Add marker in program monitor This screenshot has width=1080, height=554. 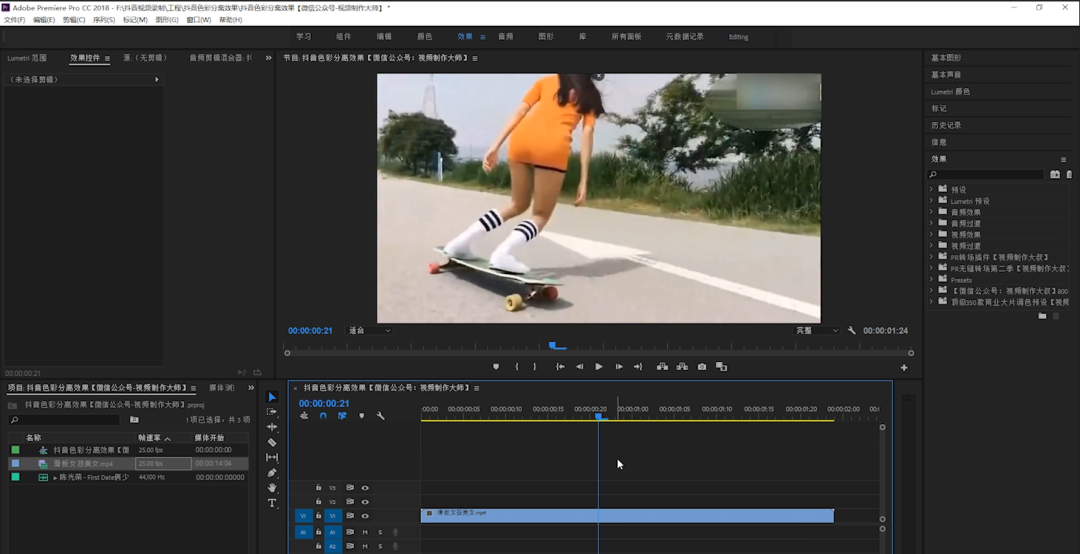coord(496,367)
